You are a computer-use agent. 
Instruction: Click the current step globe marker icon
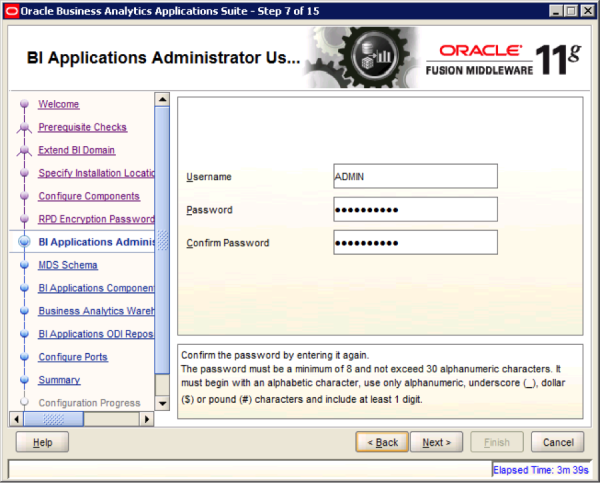[24, 242]
